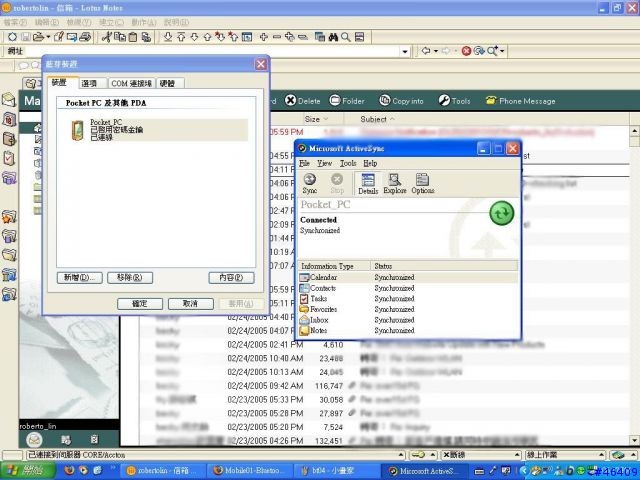Screen dimensions: 640x480
Task: Click the Information Type column header
Action: coord(334,266)
